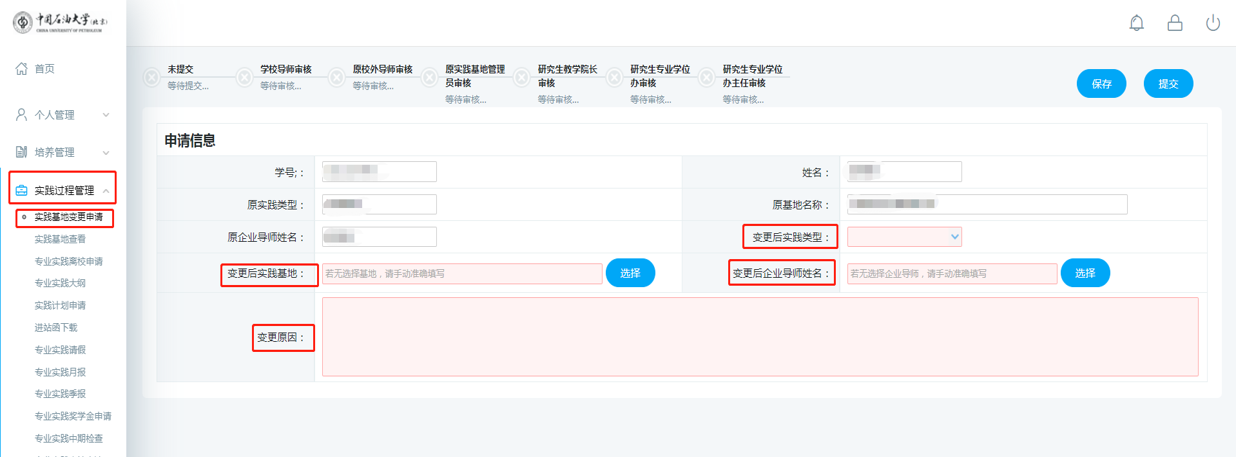Expand the 个人管理 menu chevron
Image resolution: width=1236 pixels, height=457 pixels.
coord(106,115)
